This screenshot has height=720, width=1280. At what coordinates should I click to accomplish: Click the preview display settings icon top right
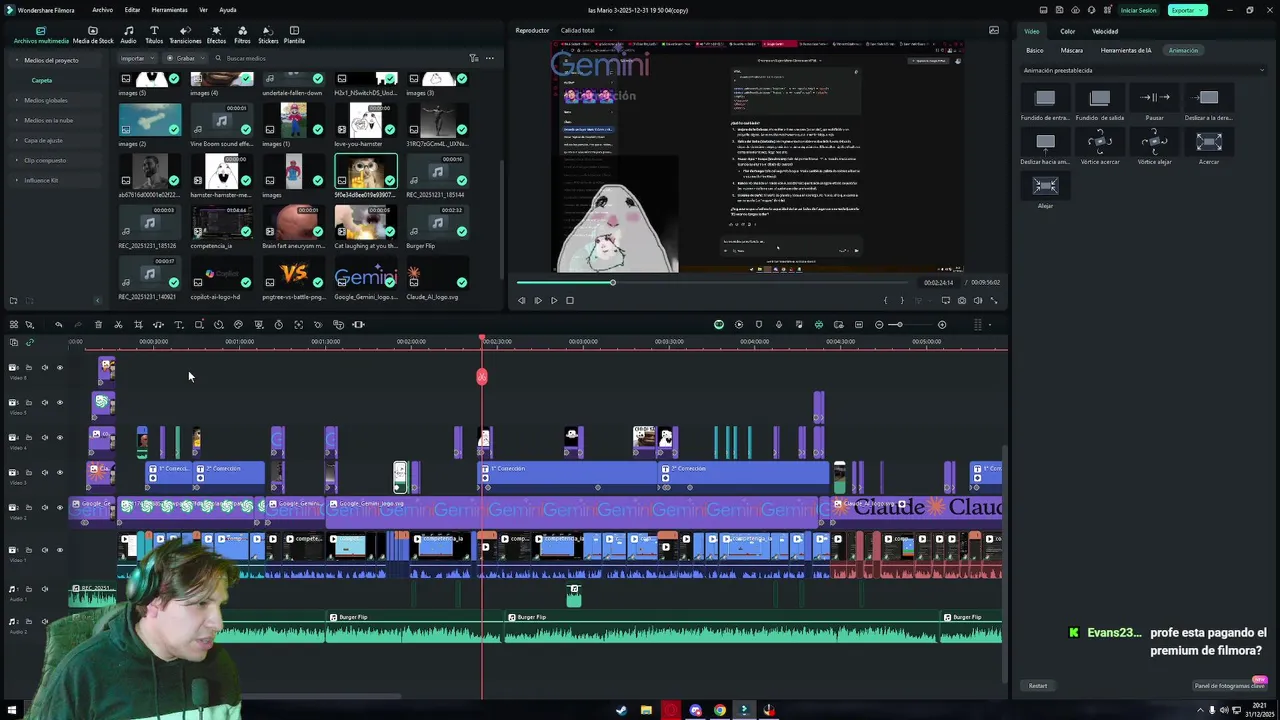click(994, 30)
